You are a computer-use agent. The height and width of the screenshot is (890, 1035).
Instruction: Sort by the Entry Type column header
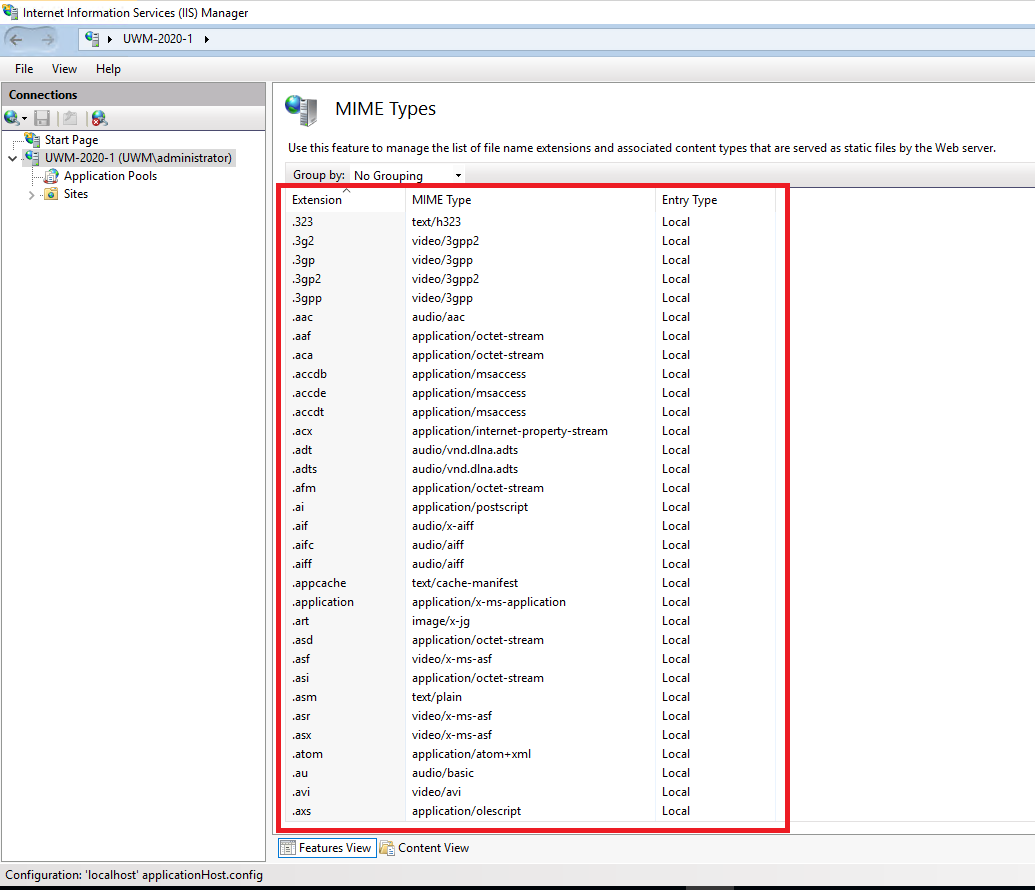pos(689,200)
